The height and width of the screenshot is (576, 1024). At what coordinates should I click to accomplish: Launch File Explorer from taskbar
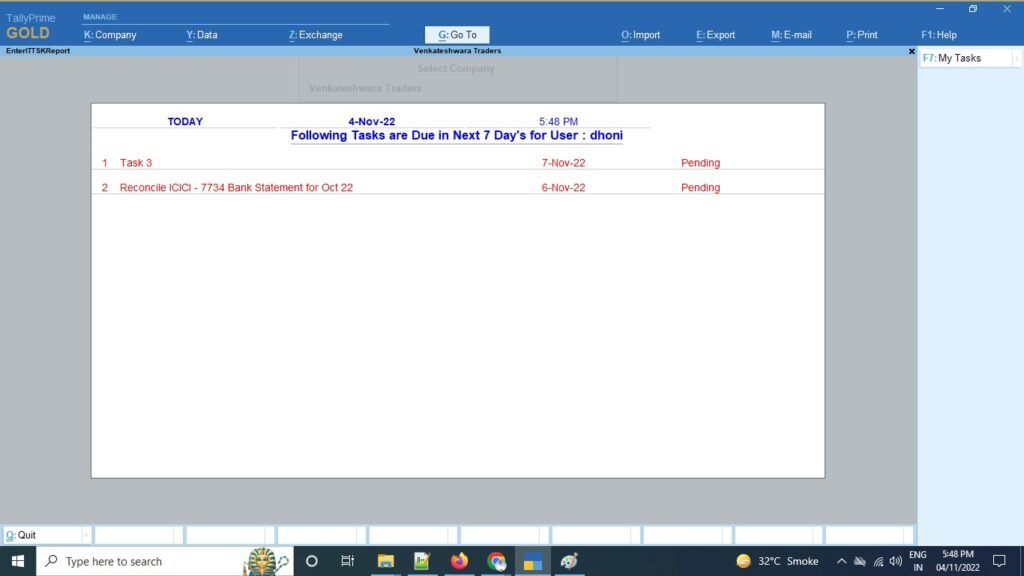pos(385,561)
